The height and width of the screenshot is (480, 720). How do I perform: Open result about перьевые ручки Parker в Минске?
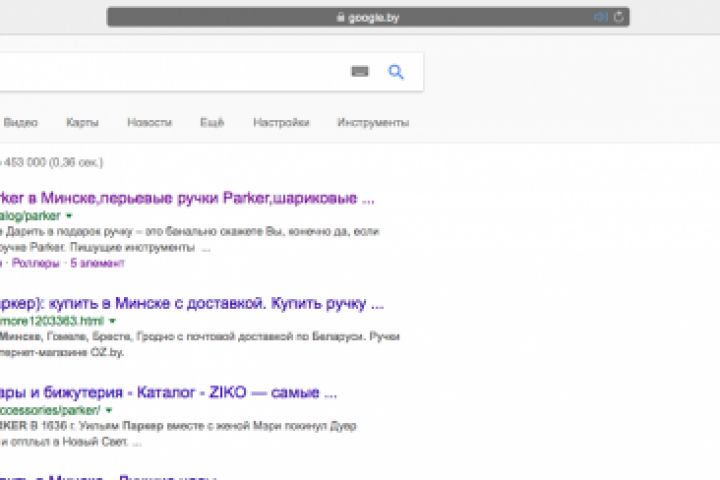[187, 198]
